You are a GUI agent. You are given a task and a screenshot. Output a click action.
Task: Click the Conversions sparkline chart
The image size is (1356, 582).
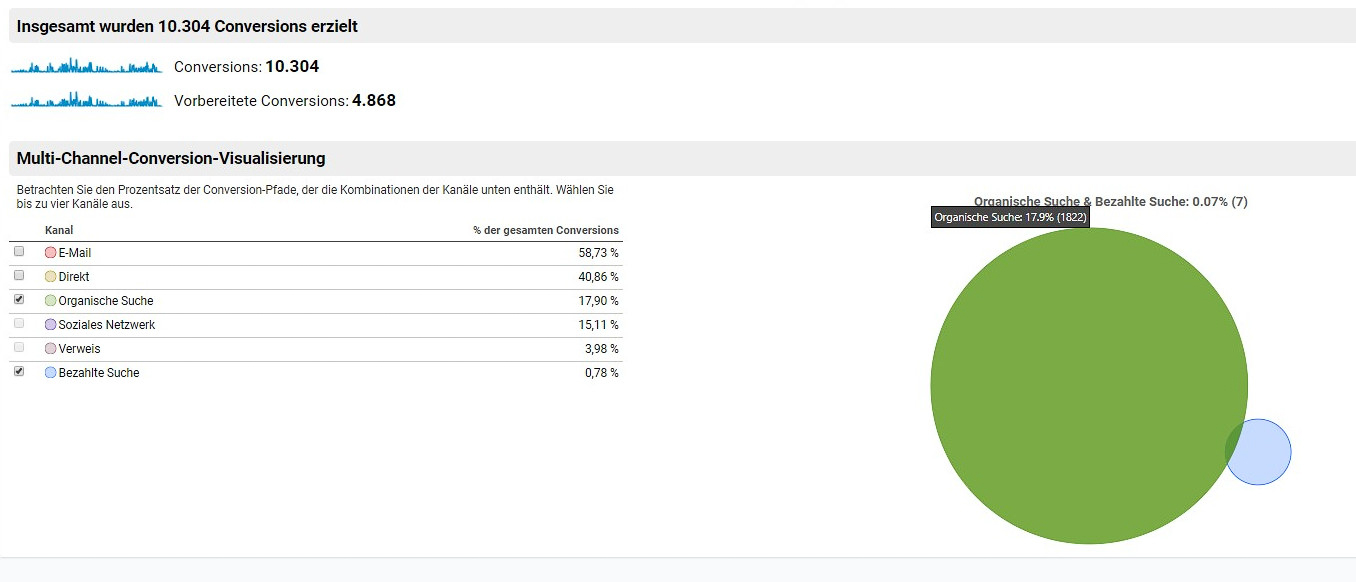point(86,67)
